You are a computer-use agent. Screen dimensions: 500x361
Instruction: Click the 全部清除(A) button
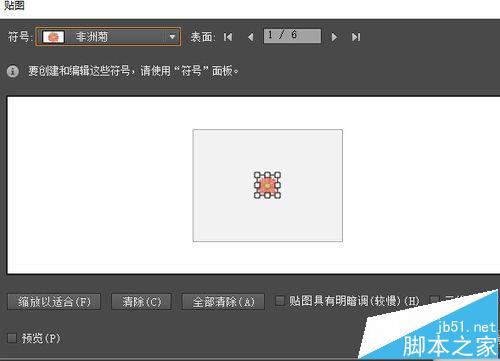[x=223, y=302]
